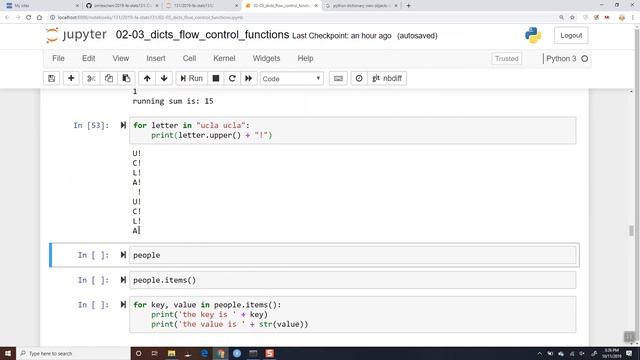Click the Run button

click(x=191, y=78)
